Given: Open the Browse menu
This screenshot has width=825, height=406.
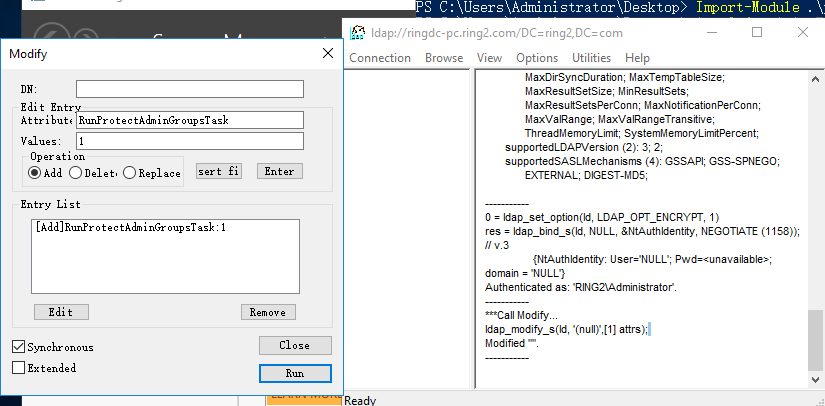Looking at the screenshot, I should point(444,58).
